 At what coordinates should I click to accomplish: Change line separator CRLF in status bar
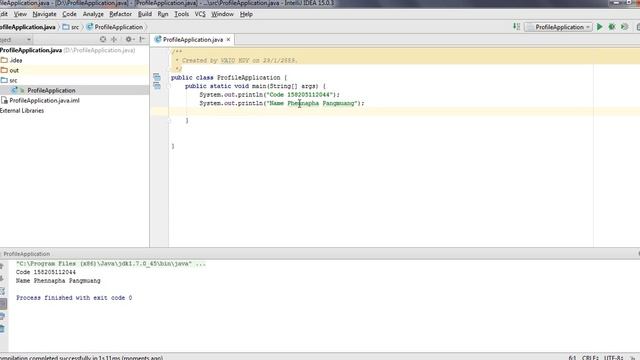coord(591,358)
